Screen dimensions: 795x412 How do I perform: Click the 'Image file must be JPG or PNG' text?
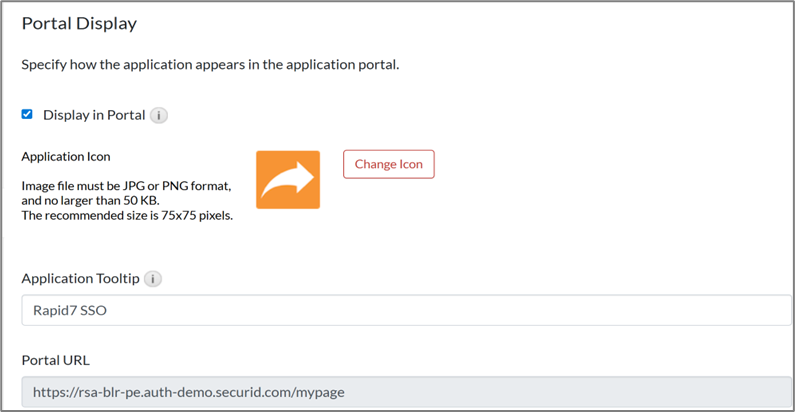(x=126, y=186)
